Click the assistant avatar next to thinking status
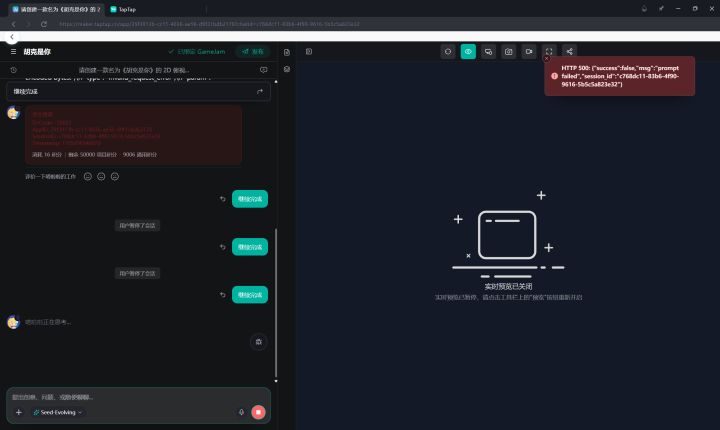This screenshot has height=430, width=720. pyautogui.click(x=13, y=322)
